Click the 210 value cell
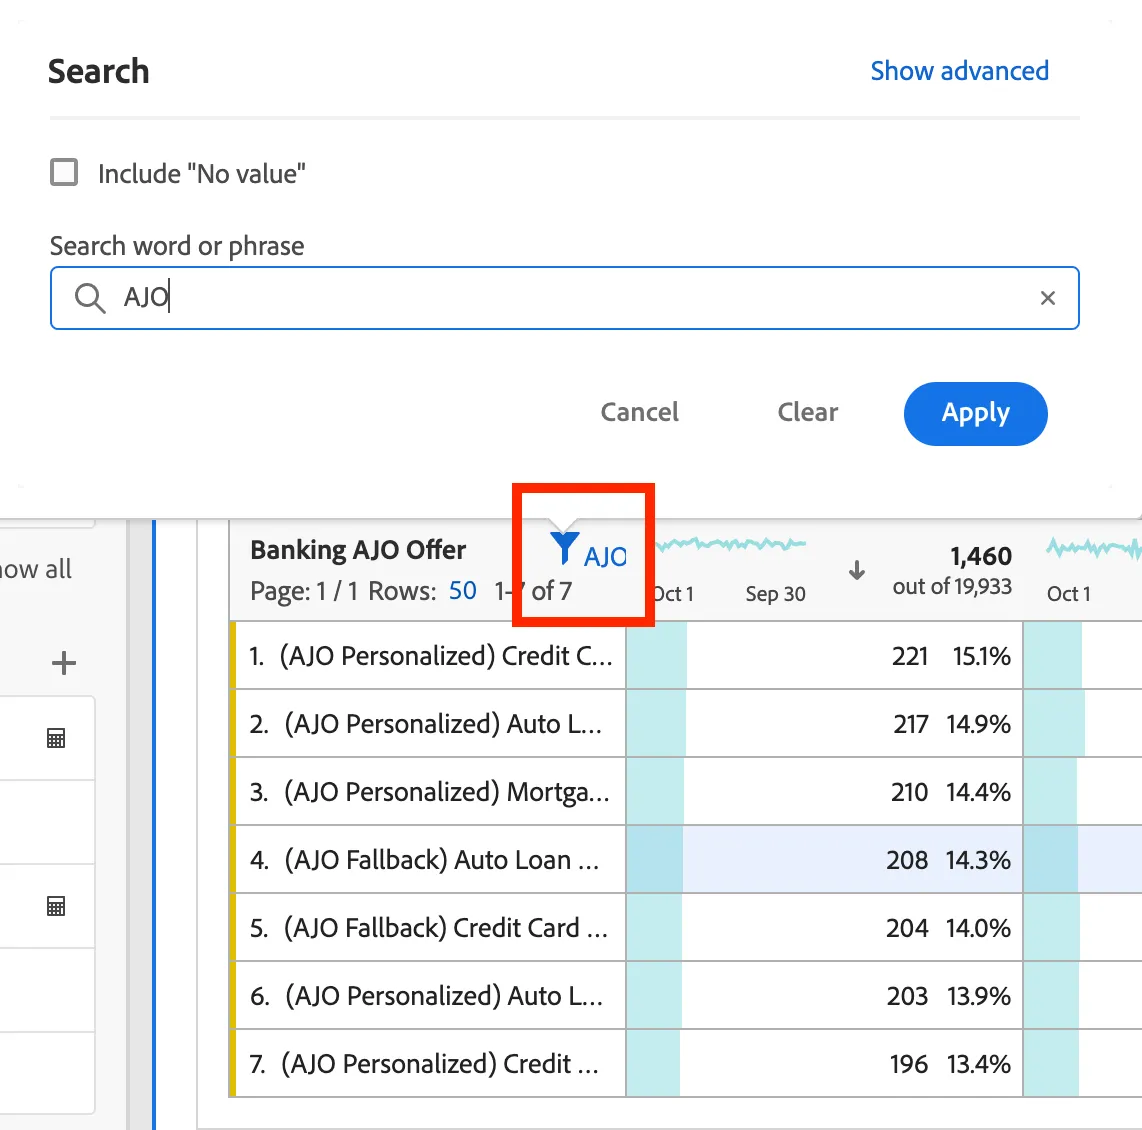The width and height of the screenshot is (1142, 1130). (x=910, y=792)
